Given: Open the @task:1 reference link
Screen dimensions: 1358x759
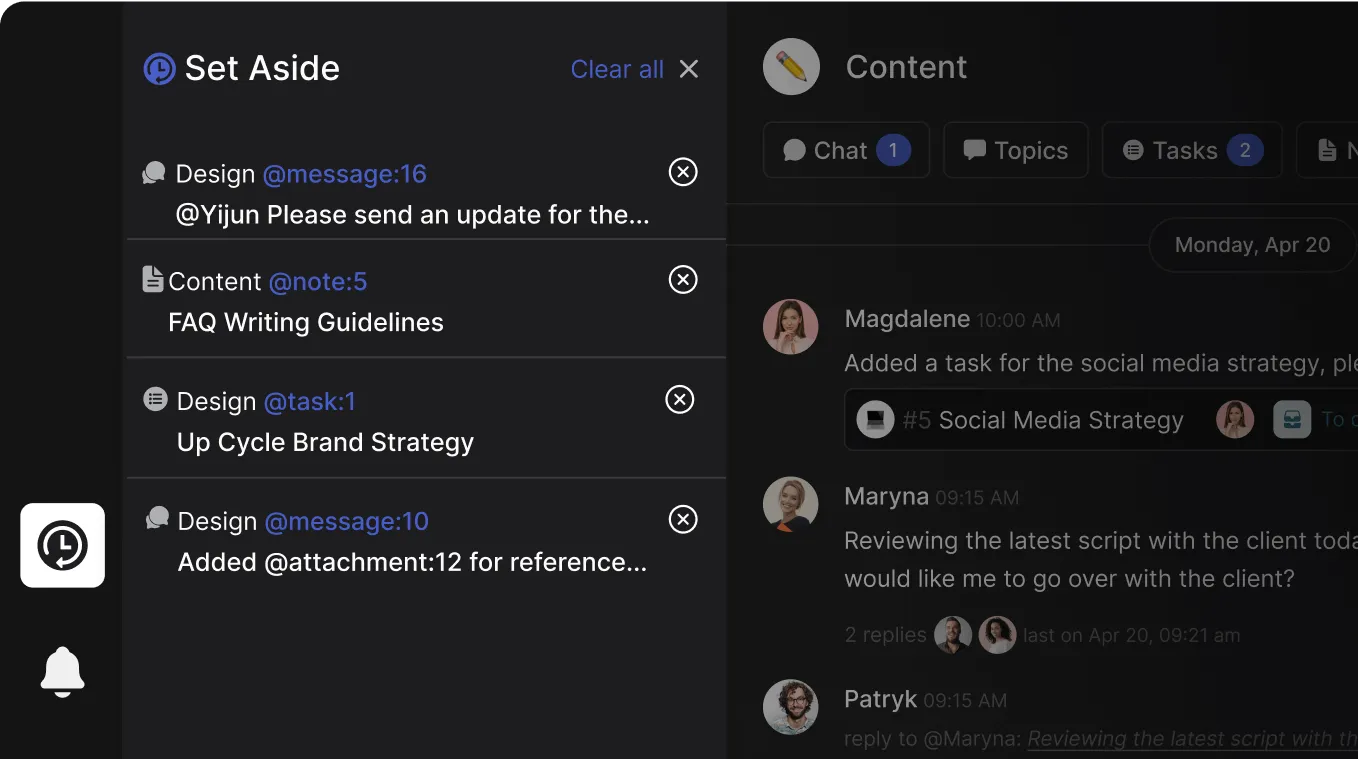Looking at the screenshot, I should click(310, 402).
